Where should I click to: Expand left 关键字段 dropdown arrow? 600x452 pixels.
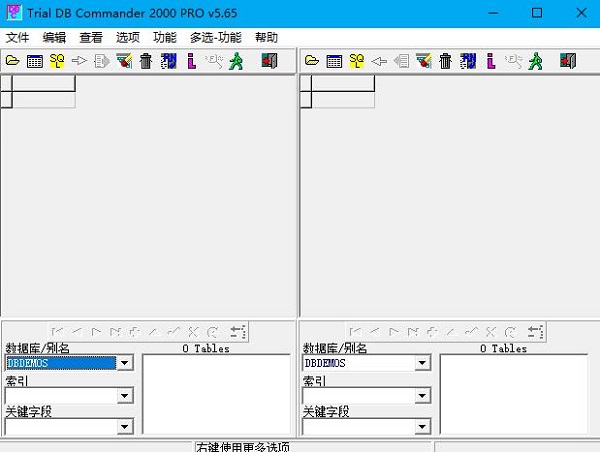pyautogui.click(x=125, y=427)
